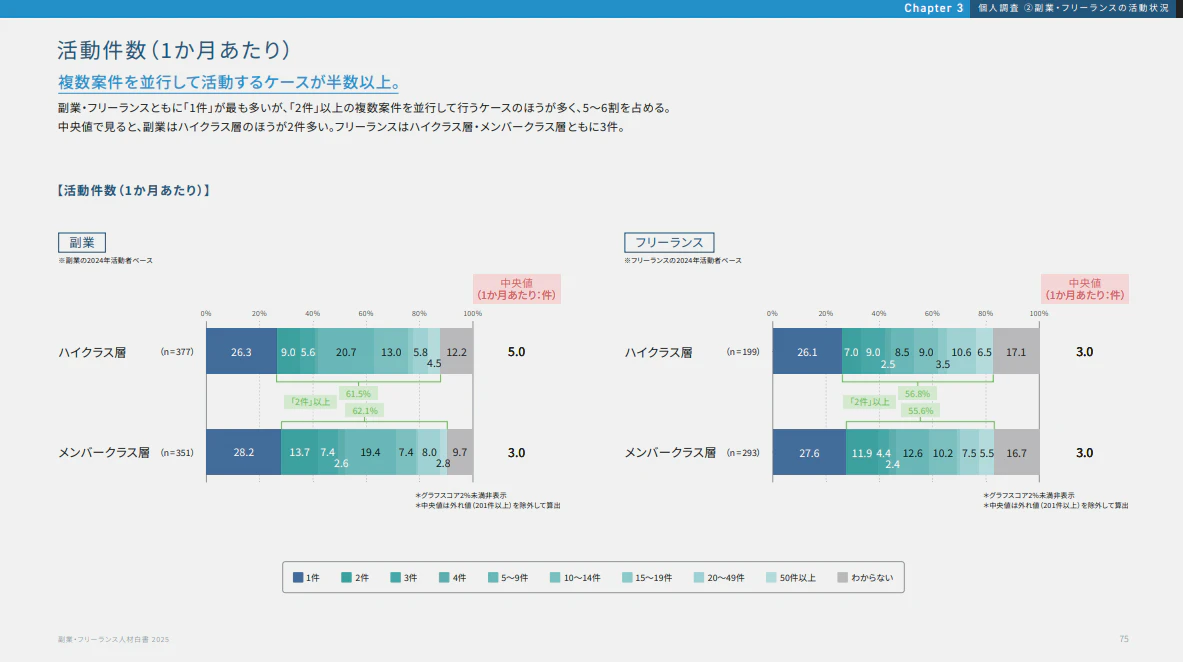Click the 2.5 value label
The width and height of the screenshot is (1183, 662).
click(x=888, y=364)
